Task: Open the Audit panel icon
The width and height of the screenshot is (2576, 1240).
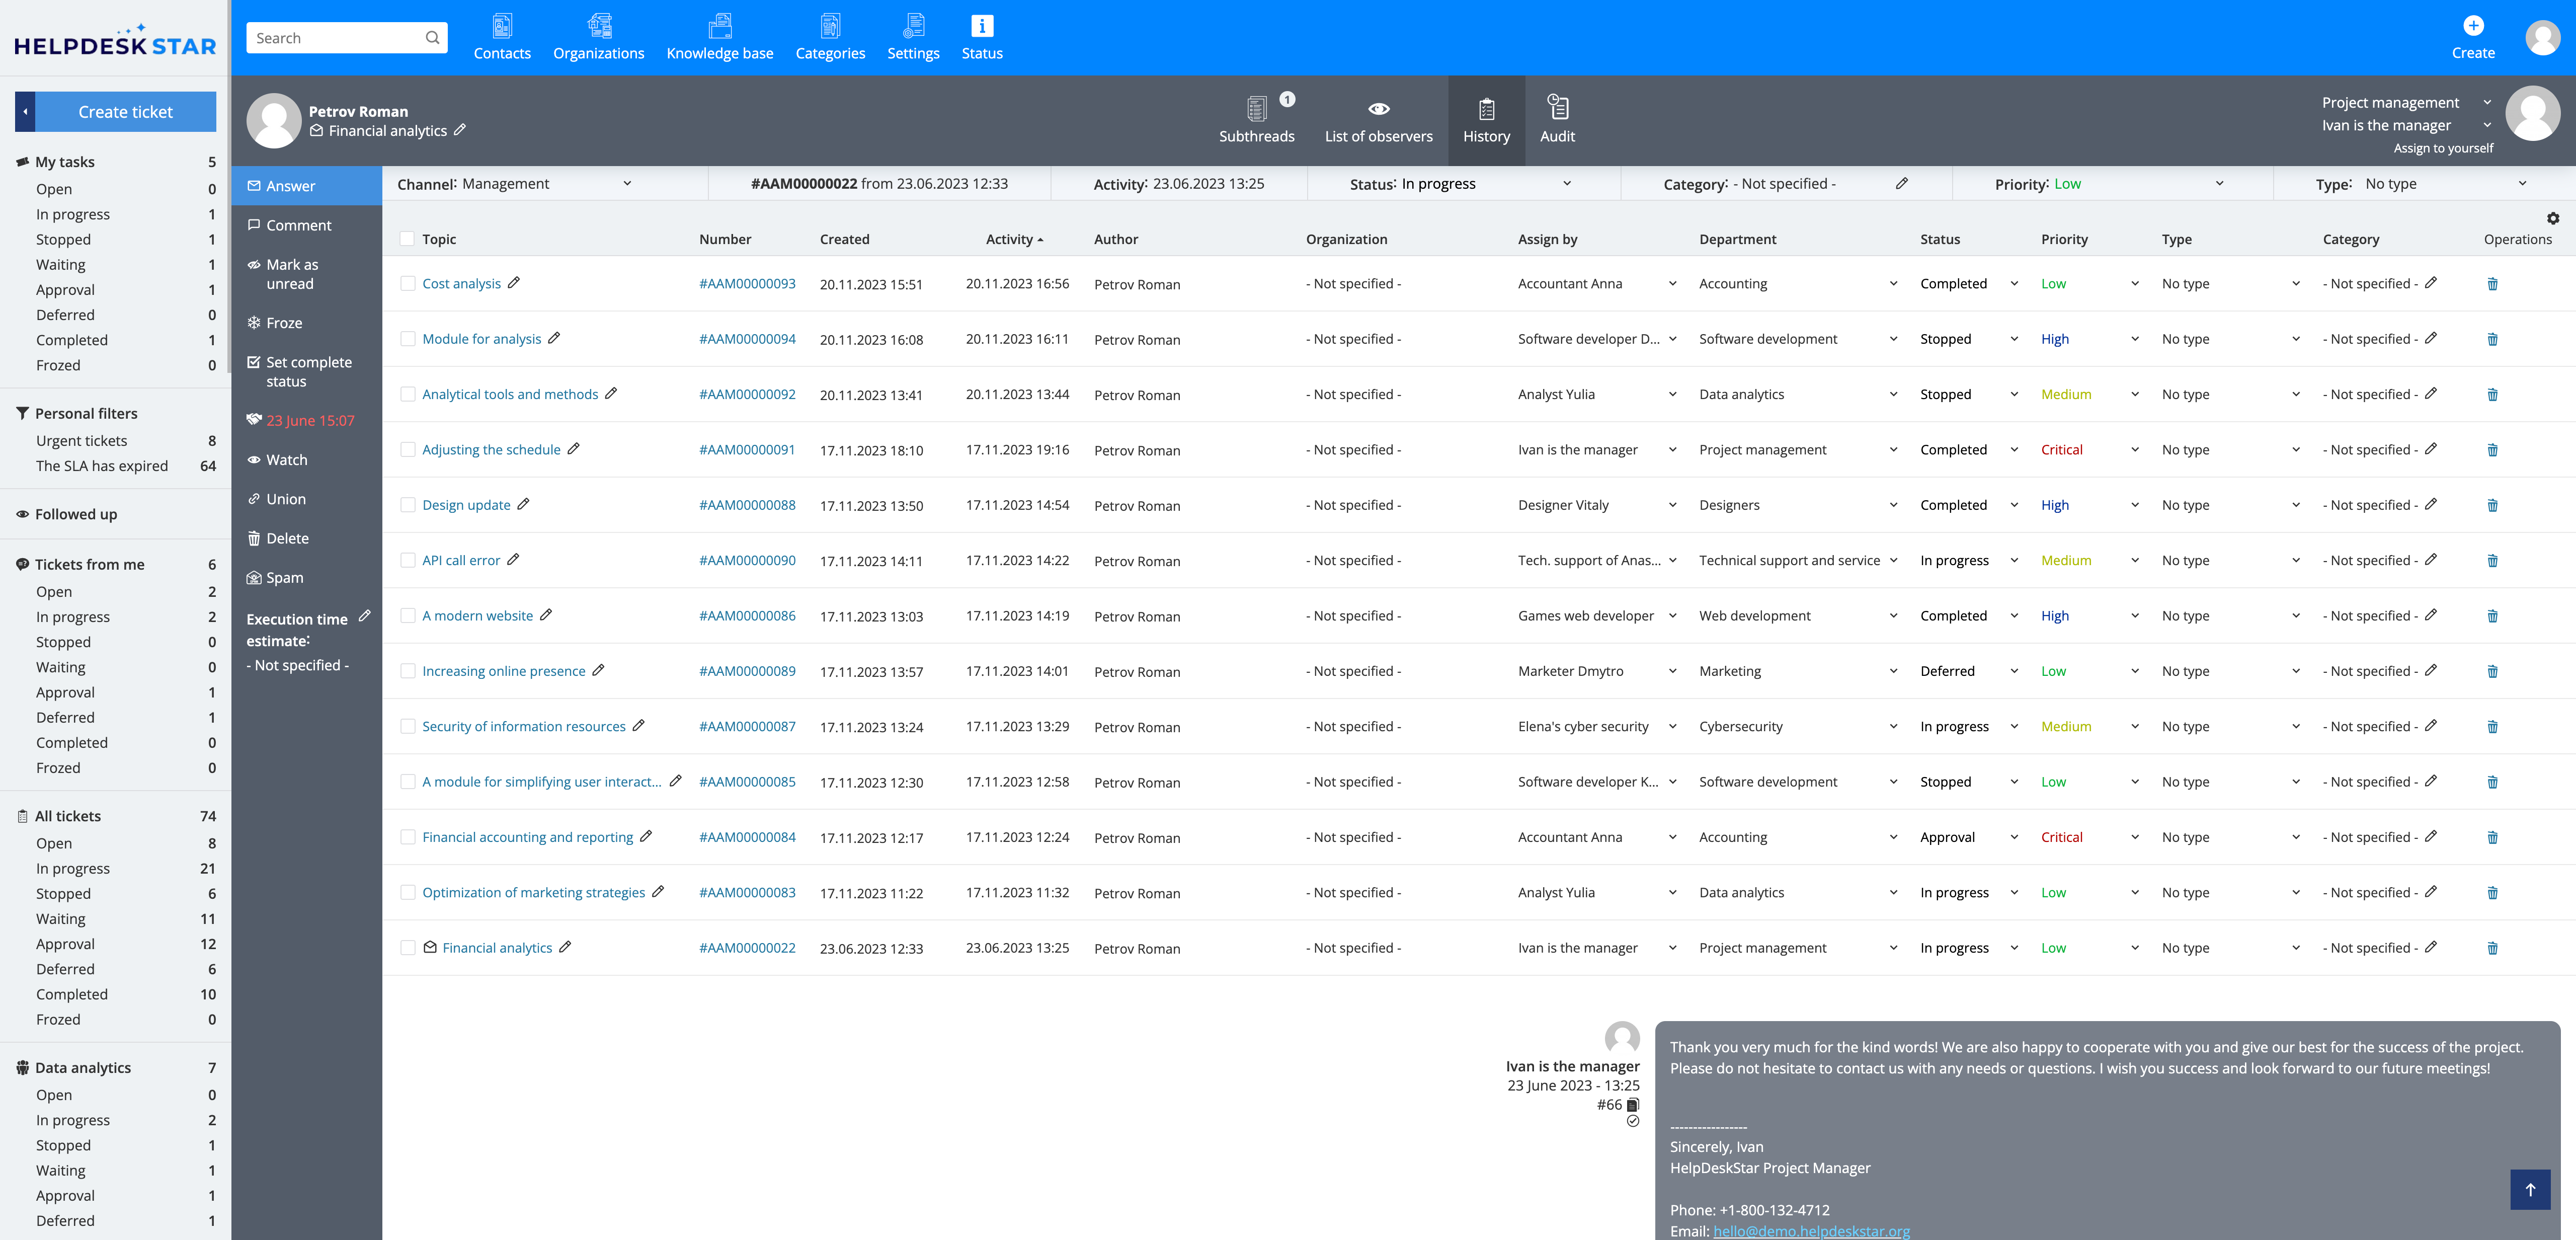Action: (x=1557, y=107)
